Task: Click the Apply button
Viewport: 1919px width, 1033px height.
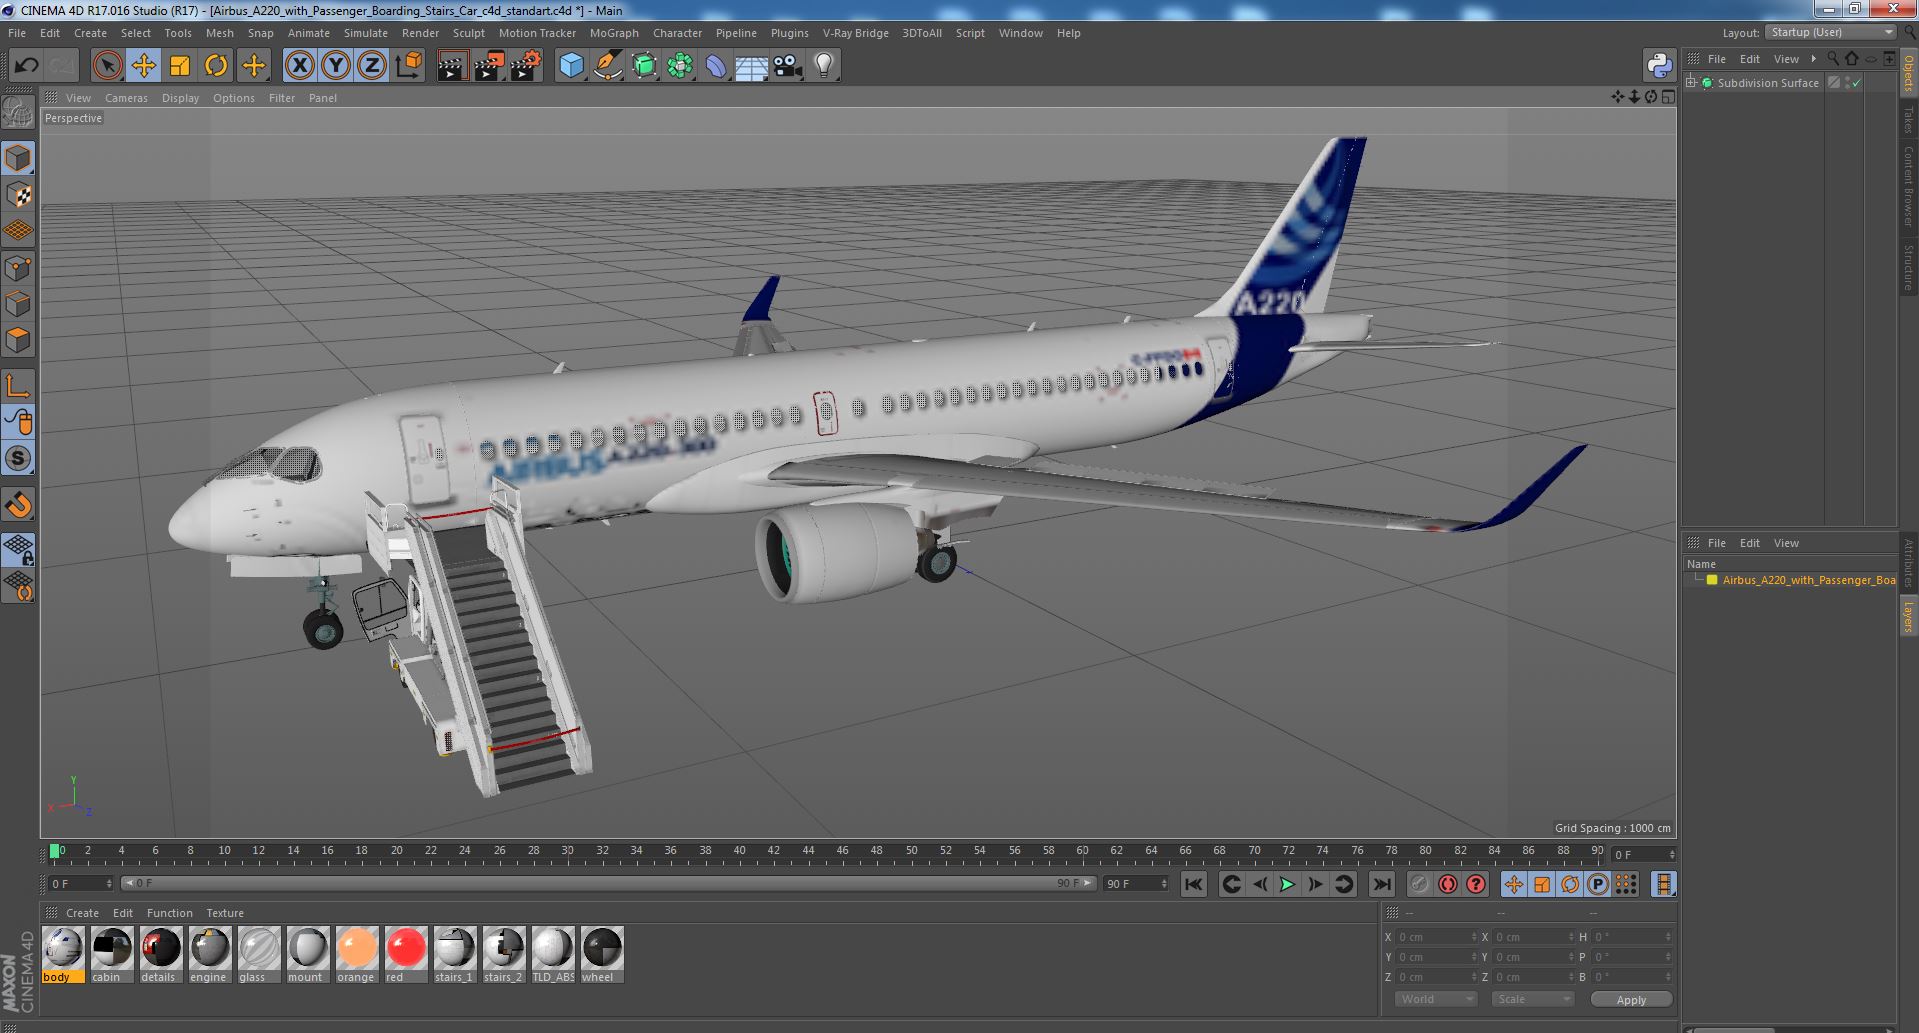Action: (1631, 999)
